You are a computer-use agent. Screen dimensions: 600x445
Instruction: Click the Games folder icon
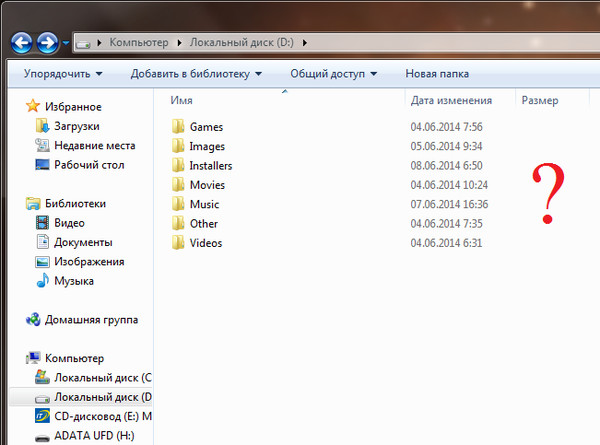click(178, 126)
